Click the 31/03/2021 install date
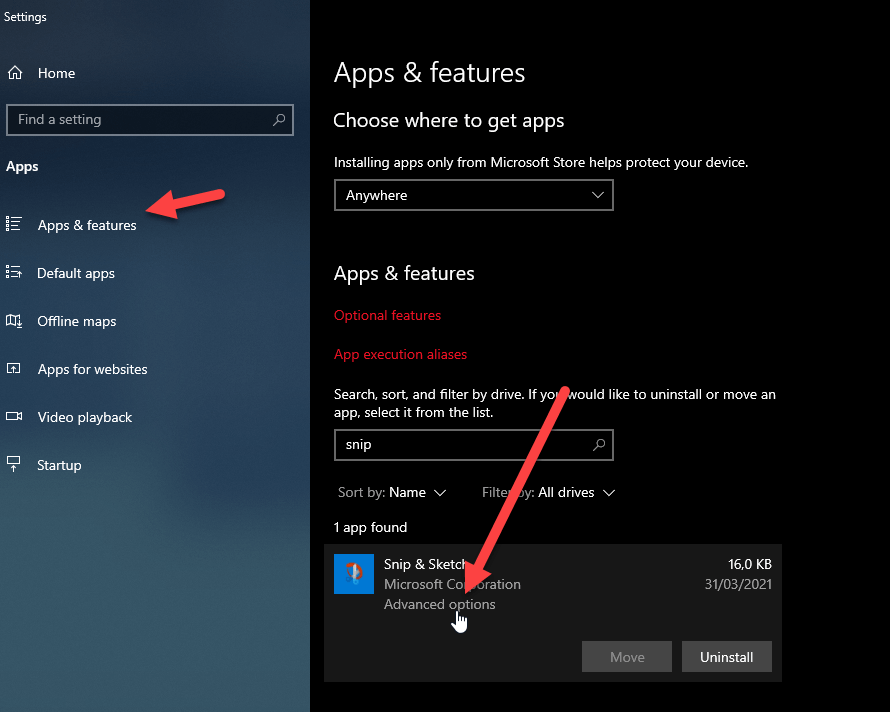890x712 pixels. pos(738,584)
